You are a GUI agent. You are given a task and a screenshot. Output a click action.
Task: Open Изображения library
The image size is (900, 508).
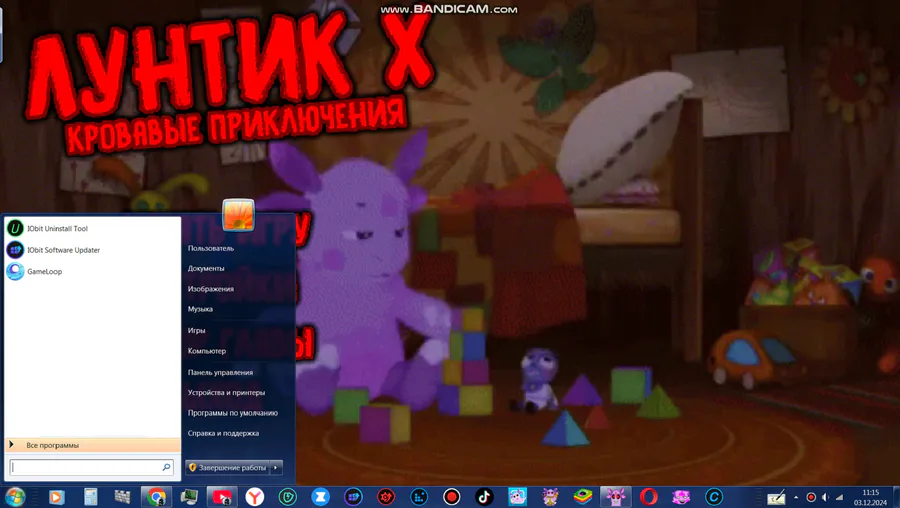(x=210, y=289)
